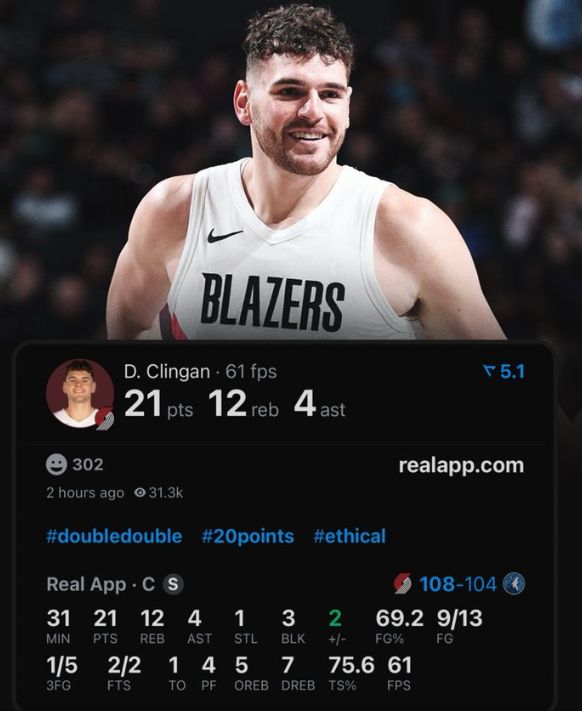Tap the smiley reaction icon
This screenshot has width=582, height=711.
tap(57, 465)
